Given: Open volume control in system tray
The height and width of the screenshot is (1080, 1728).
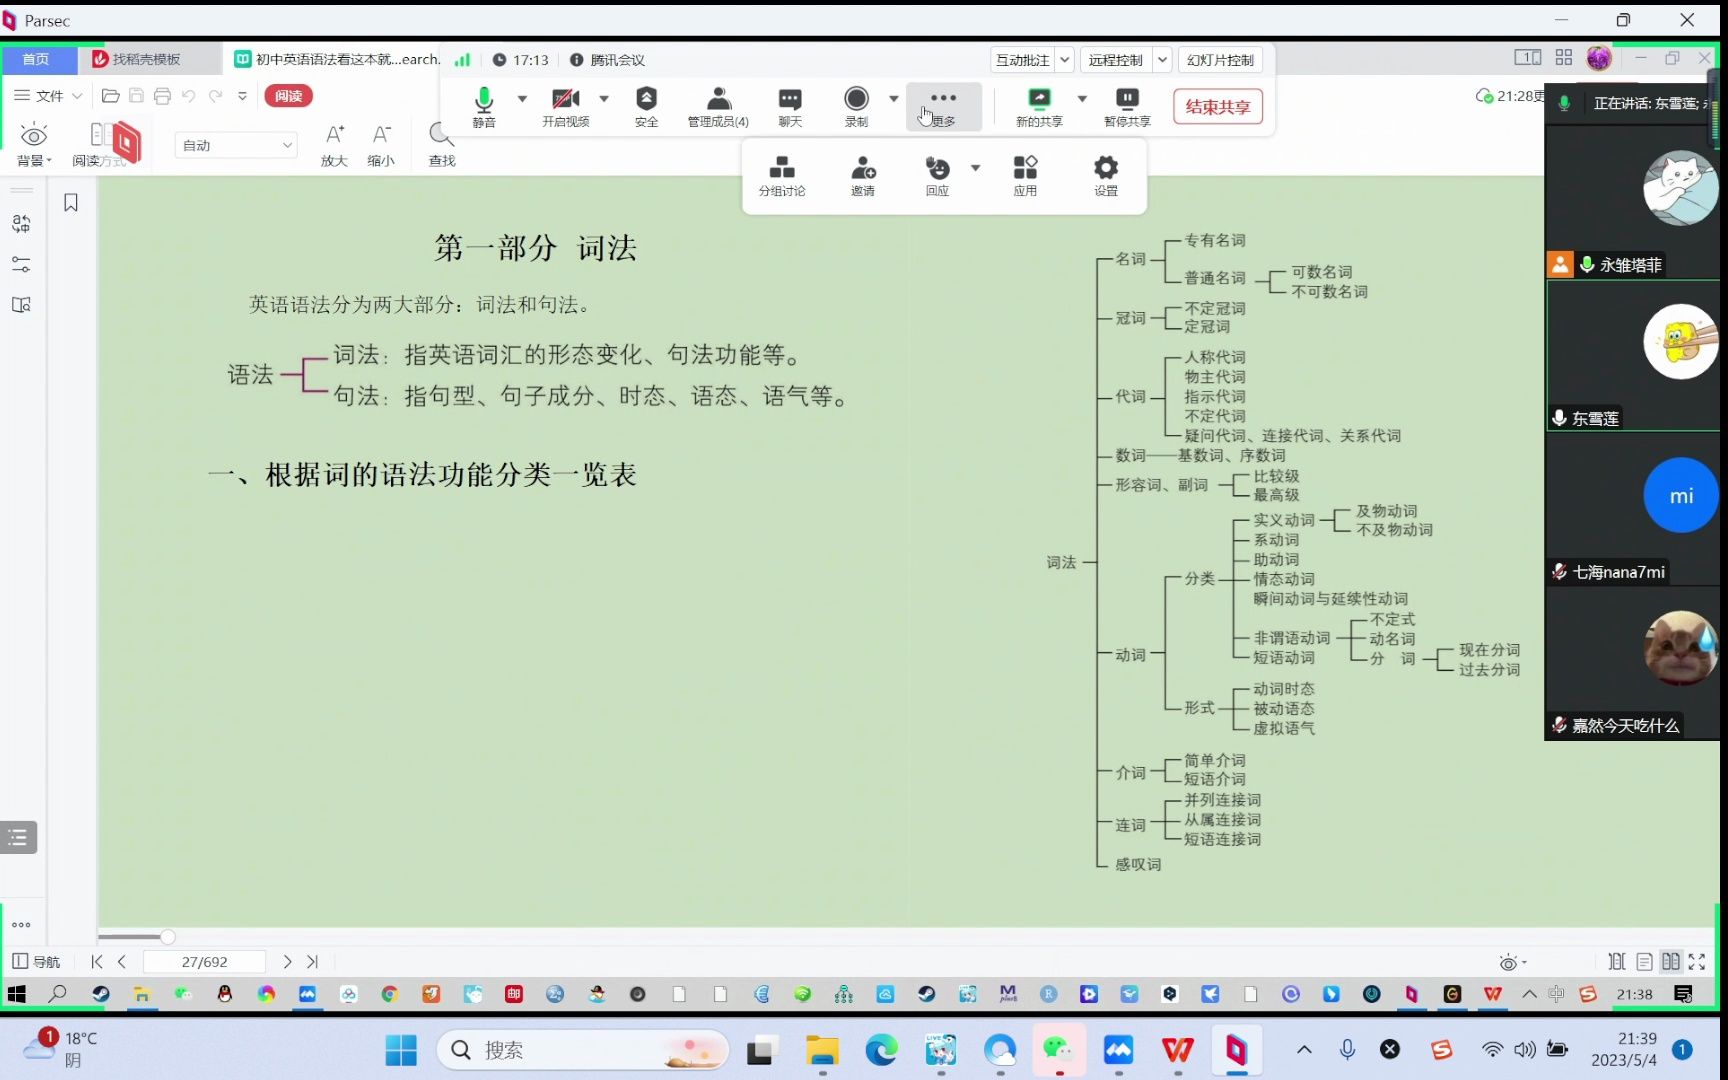Looking at the screenshot, I should pos(1525,1050).
